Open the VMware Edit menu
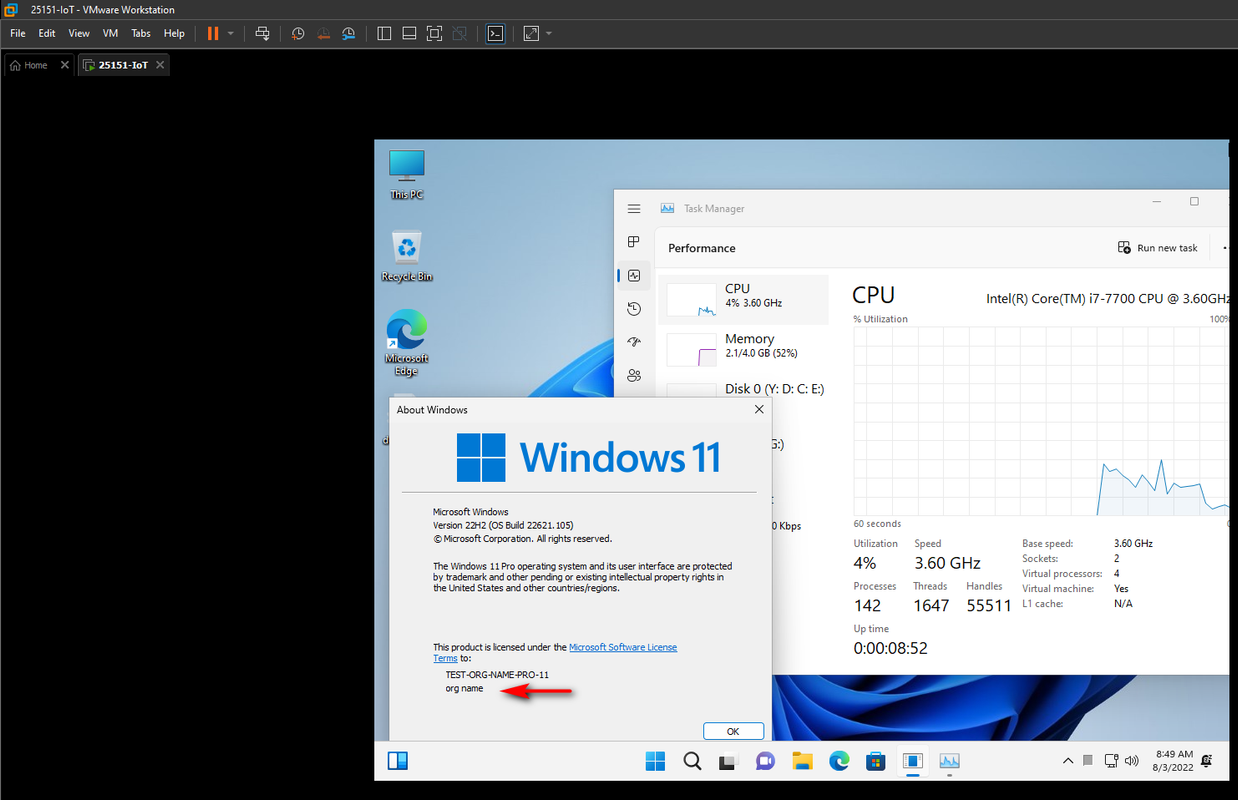The height and width of the screenshot is (800, 1238). click(47, 33)
